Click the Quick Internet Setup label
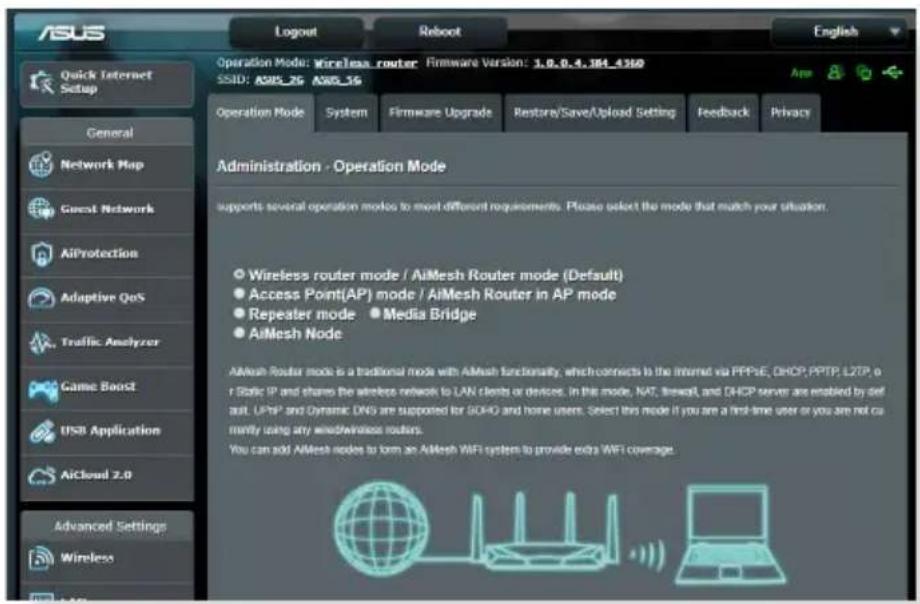The image size is (920, 604). pos(106,82)
